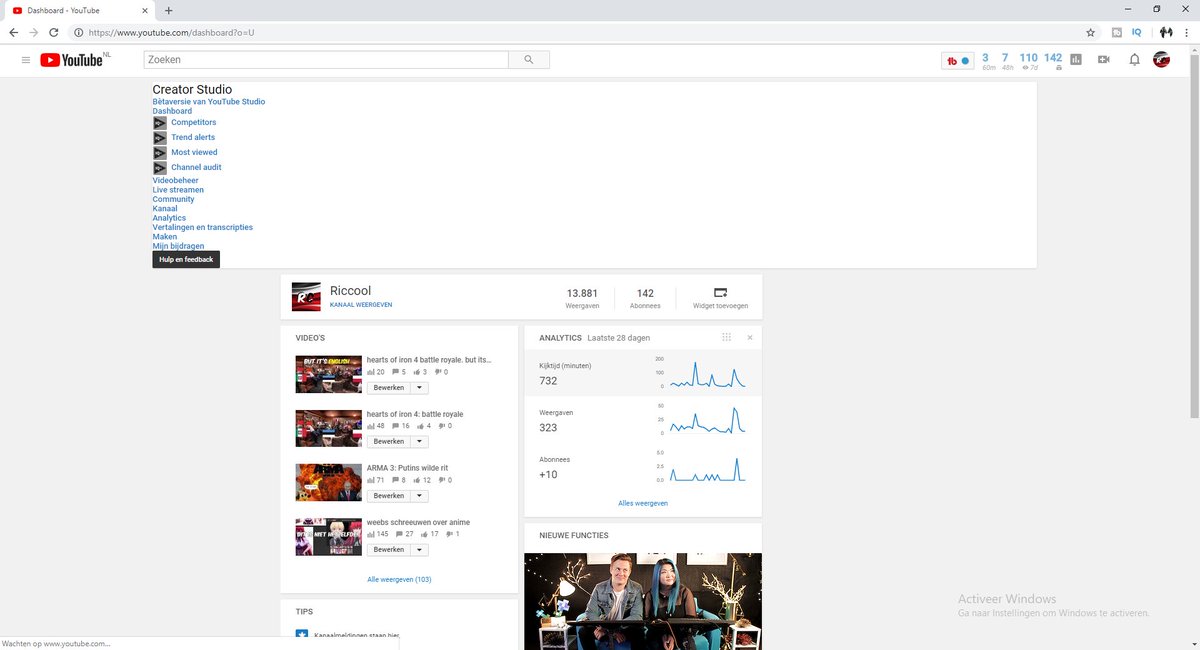The height and width of the screenshot is (650, 1200).
Task: Click the Hulp en feedback button
Action: pyautogui.click(x=185, y=259)
